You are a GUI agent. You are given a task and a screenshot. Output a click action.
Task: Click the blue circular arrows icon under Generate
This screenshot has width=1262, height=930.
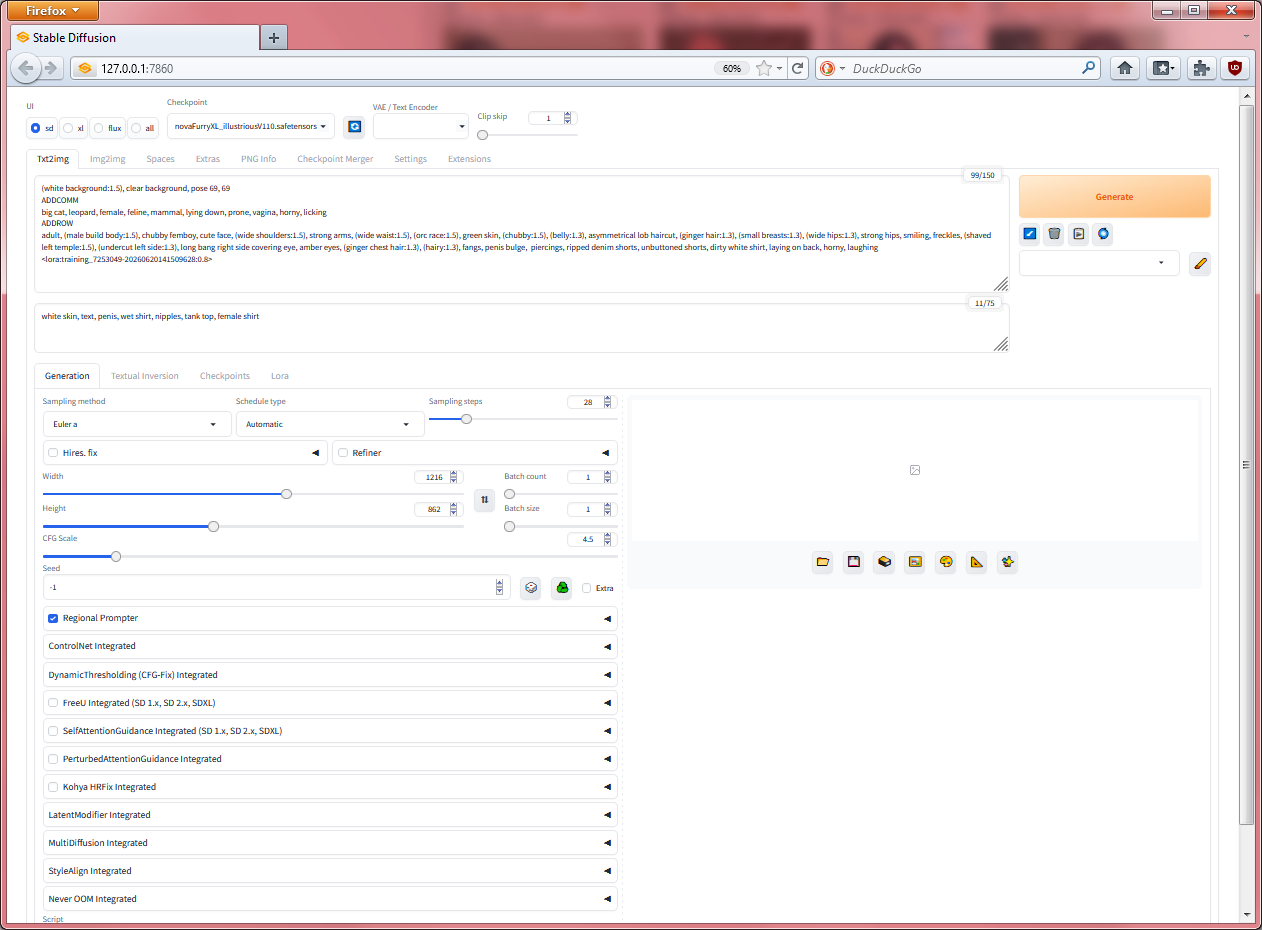(x=1103, y=234)
